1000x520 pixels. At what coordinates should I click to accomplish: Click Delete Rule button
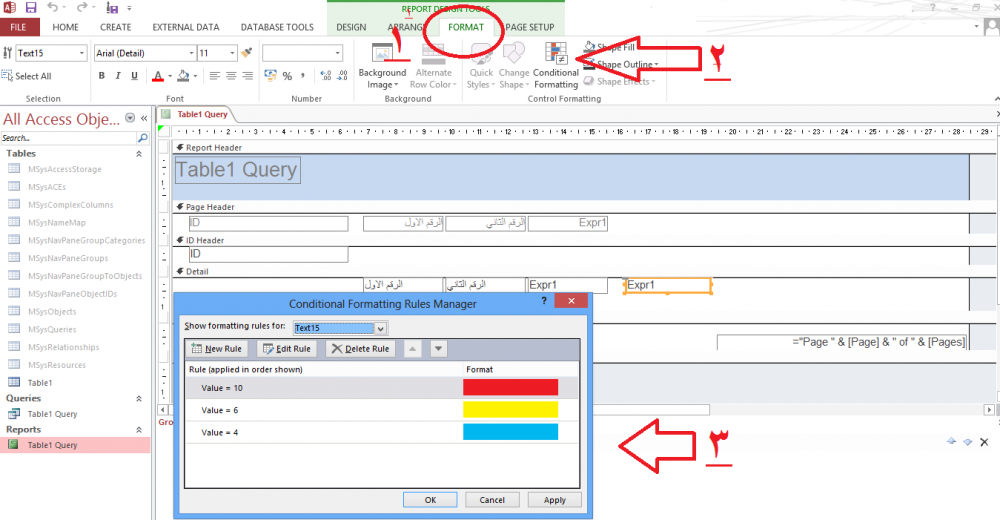coord(360,348)
